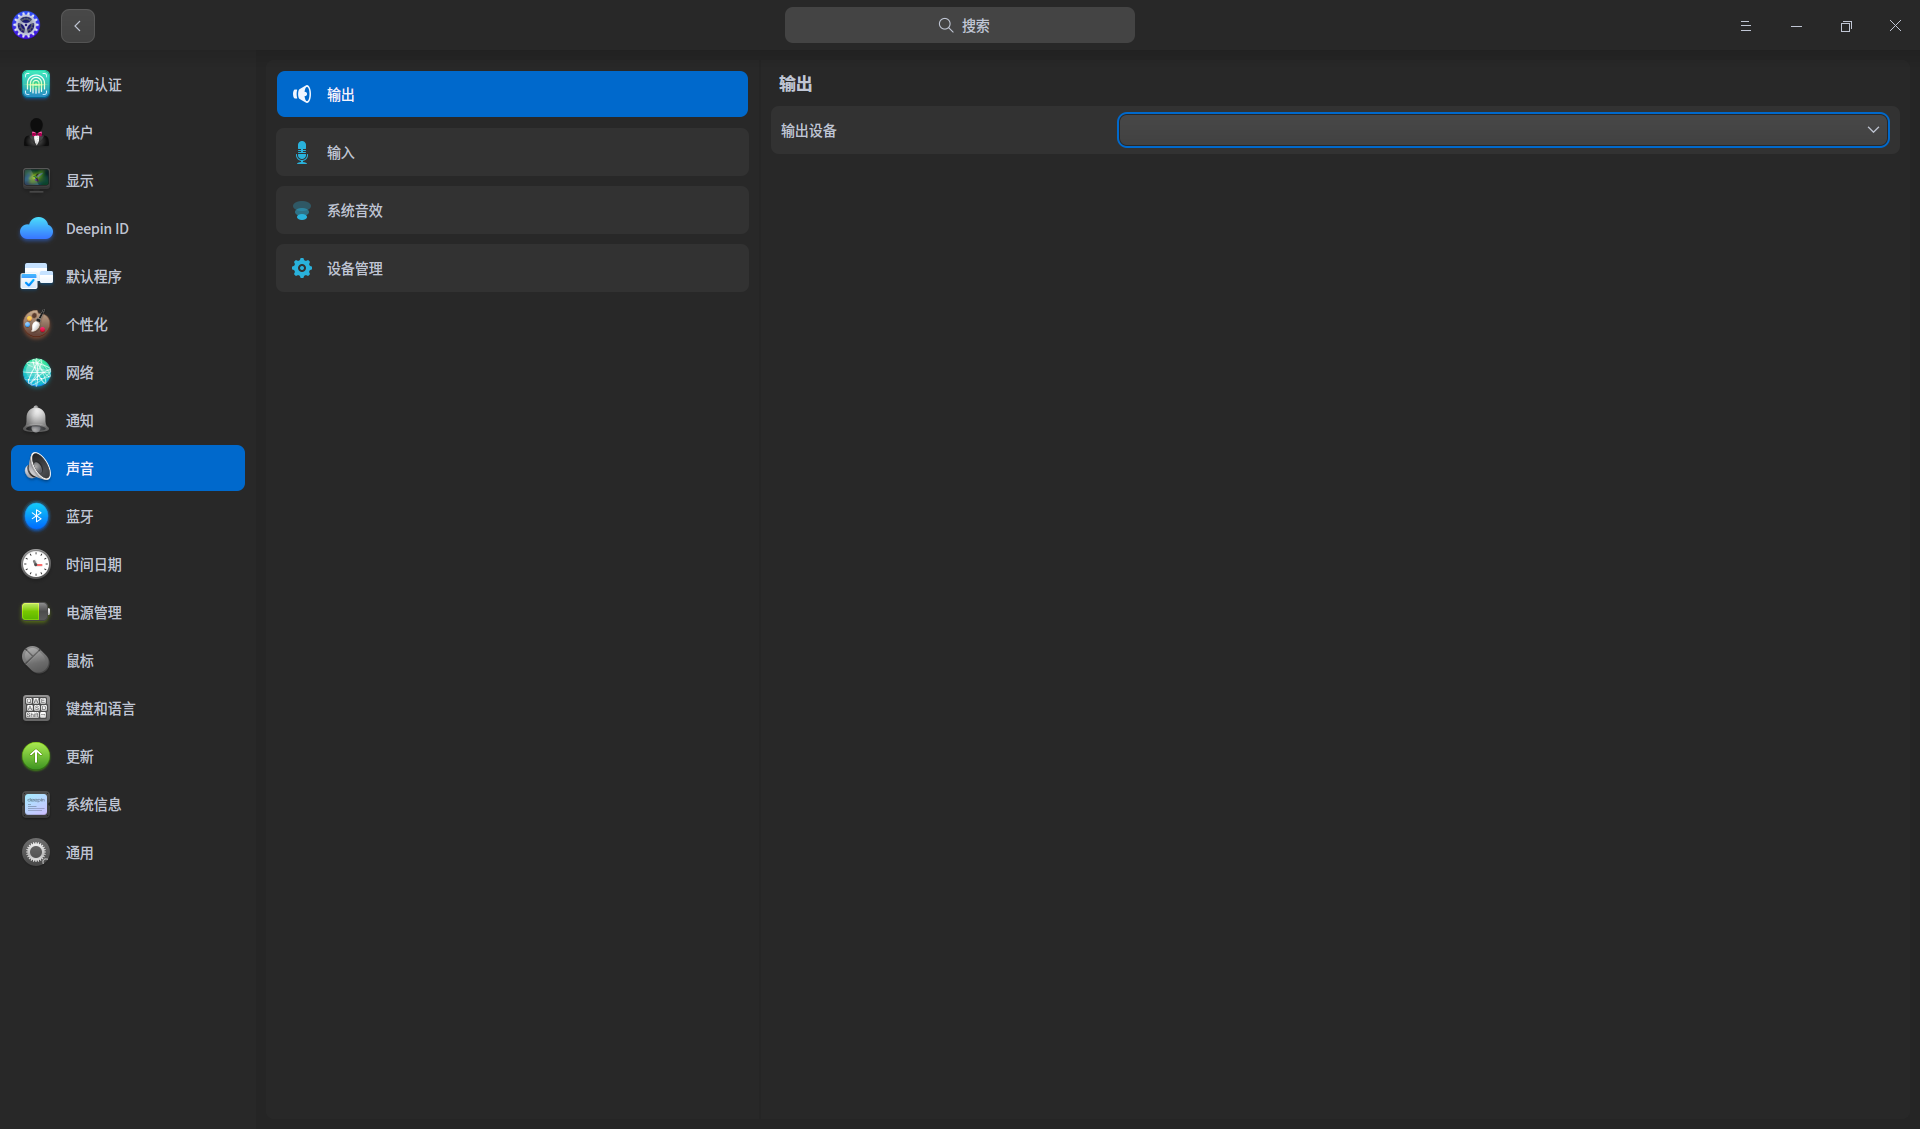Select 个性化 (personalization) settings
This screenshot has width=1920, height=1129.
click(86, 324)
